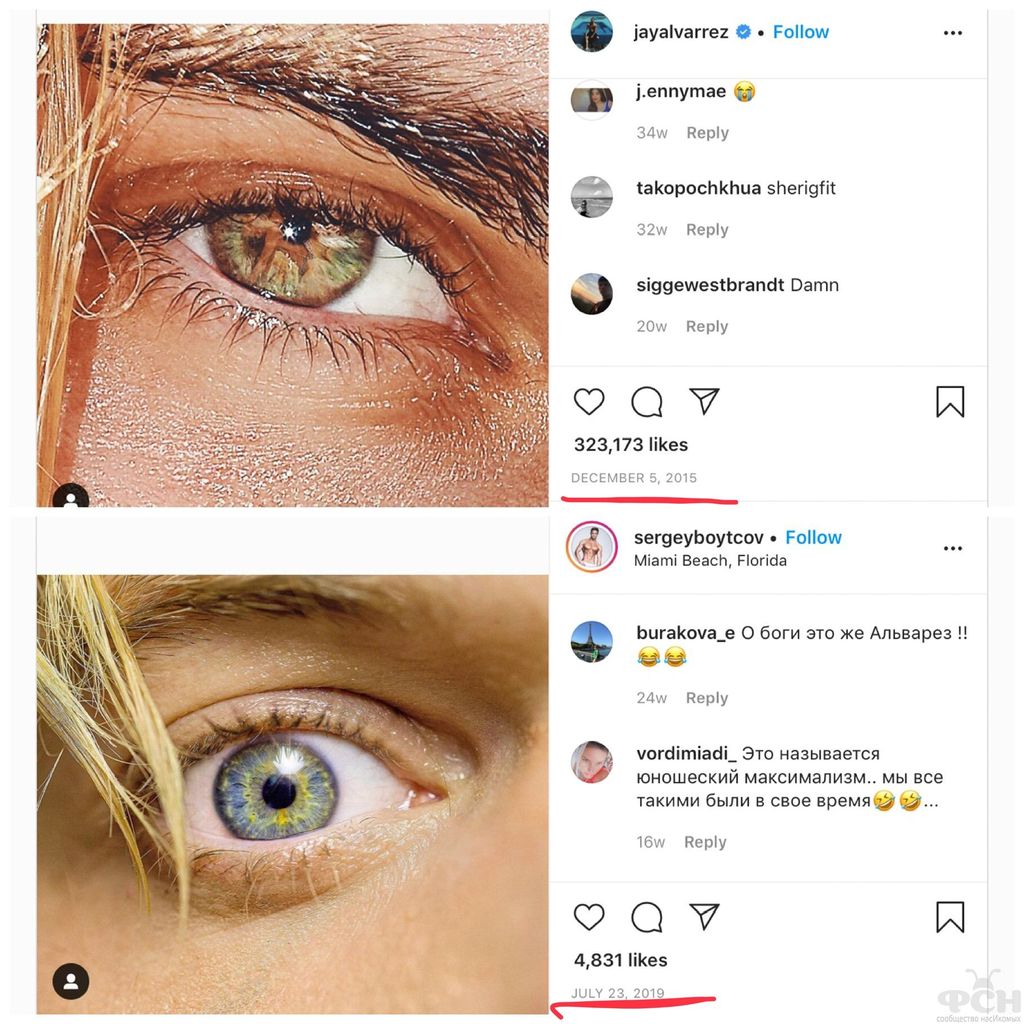Like the sergeyboytcov post with heart icon
The height and width of the screenshot is (1024, 1024).
[x=589, y=917]
